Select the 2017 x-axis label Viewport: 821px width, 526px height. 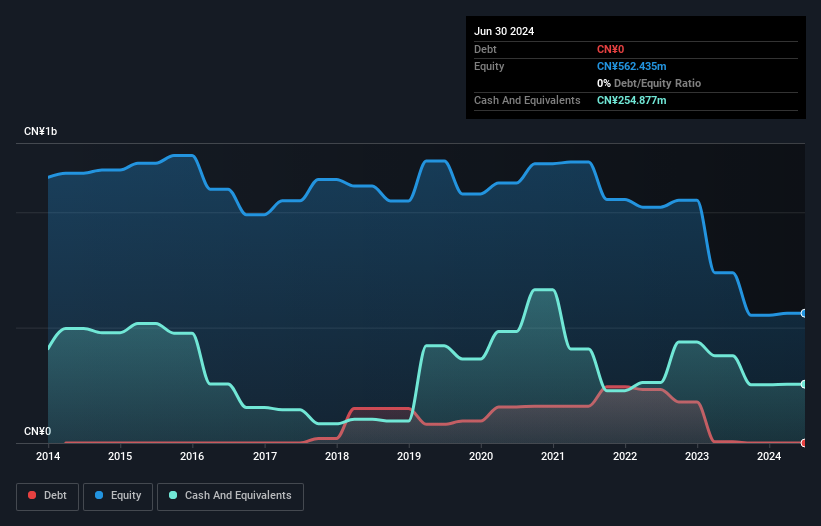pyautogui.click(x=265, y=456)
